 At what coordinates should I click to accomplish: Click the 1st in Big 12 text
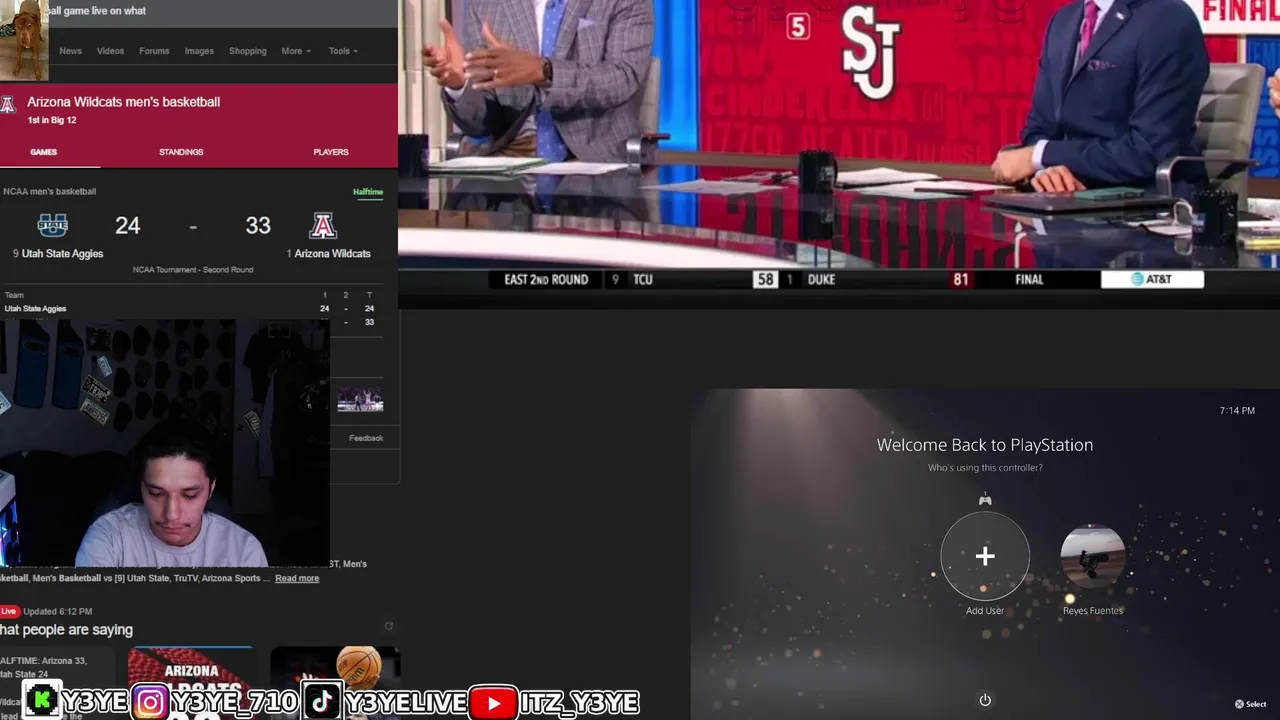click(52, 120)
